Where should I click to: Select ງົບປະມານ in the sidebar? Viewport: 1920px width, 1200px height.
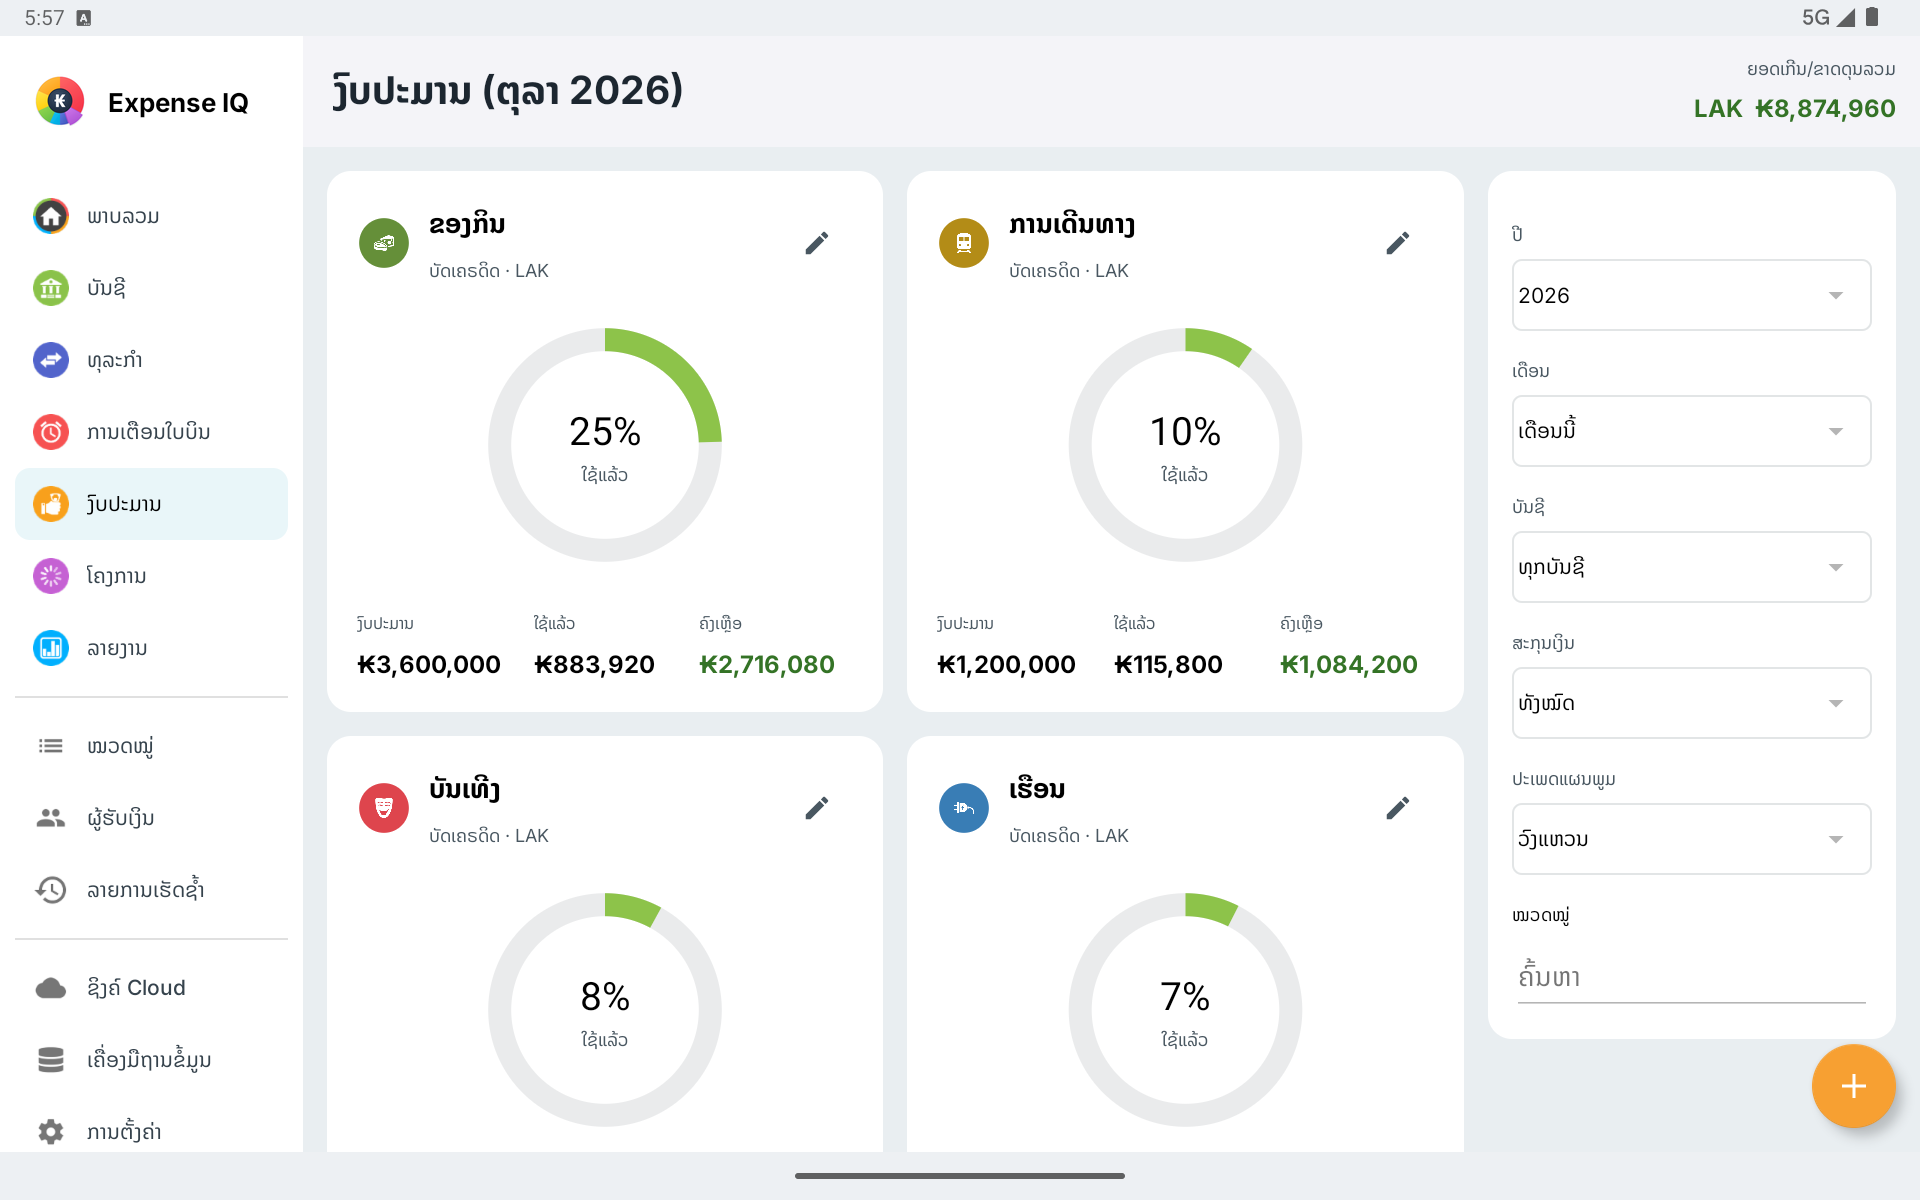pos(151,504)
